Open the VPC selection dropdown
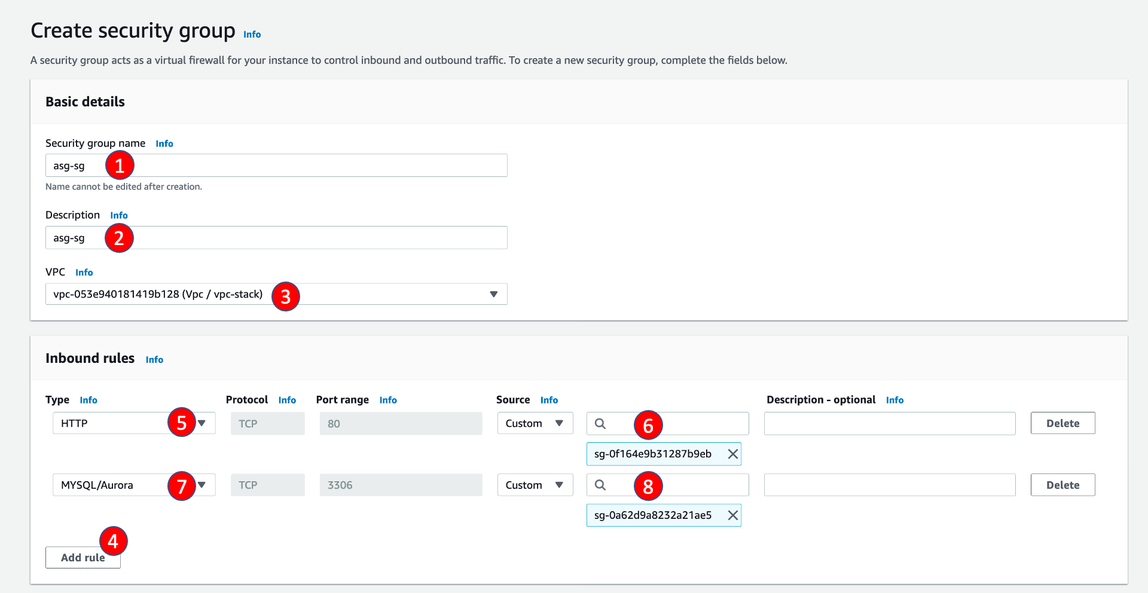Screen dimensions: 1148x593 (x=493, y=294)
